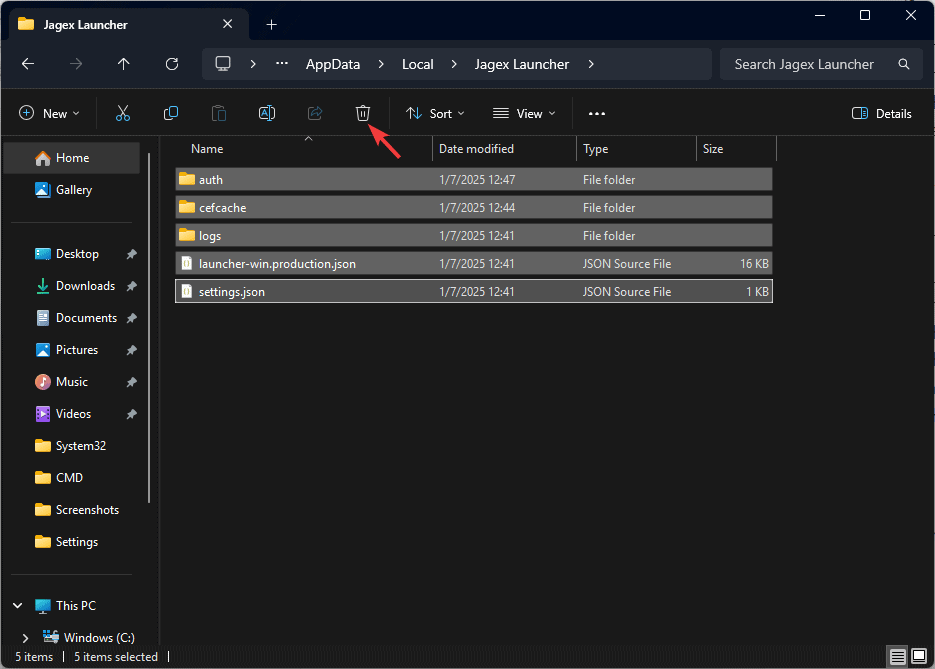Viewport: 935px width, 669px height.
Task: Click the logs folder icon
Action: pyautogui.click(x=187, y=235)
